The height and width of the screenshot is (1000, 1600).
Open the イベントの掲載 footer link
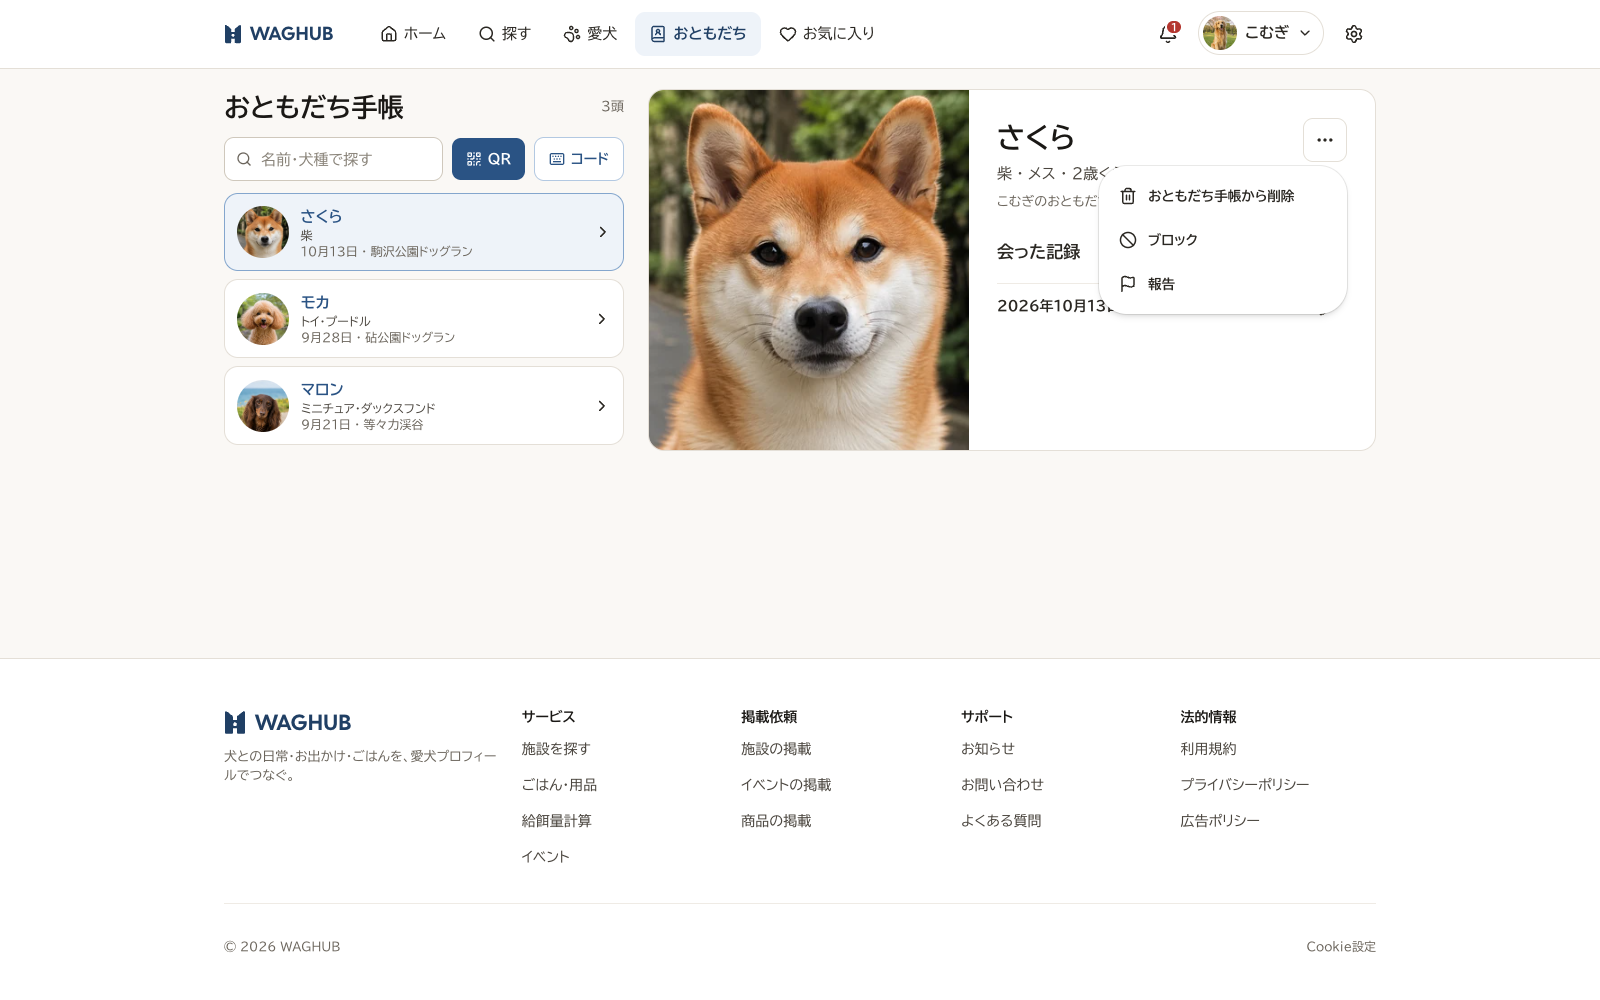[786, 785]
